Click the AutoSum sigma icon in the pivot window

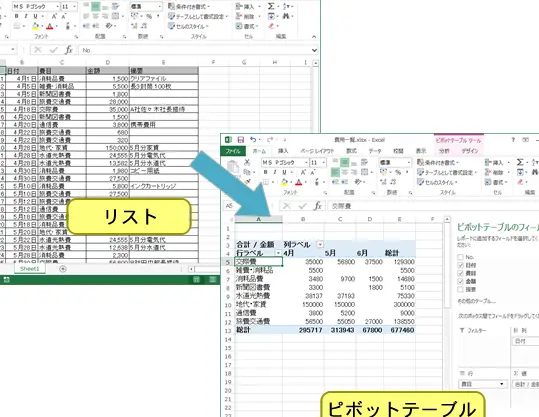click(520, 162)
